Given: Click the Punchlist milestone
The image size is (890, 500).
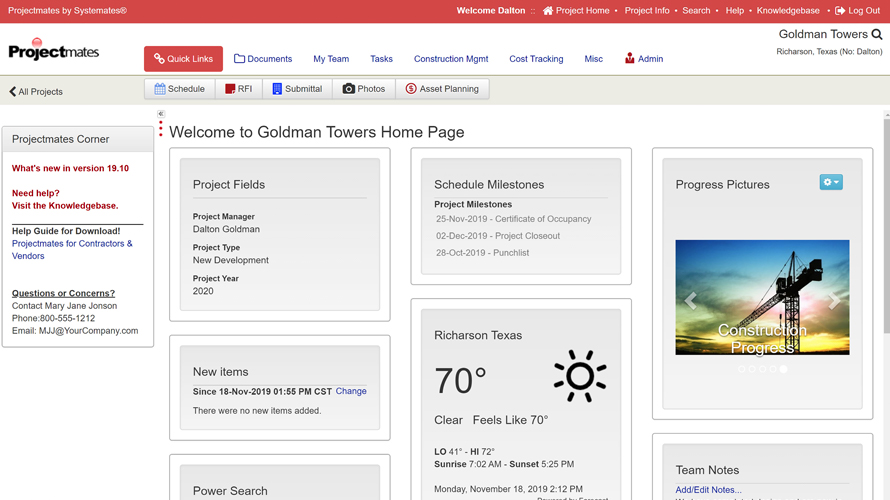Looking at the screenshot, I should point(482,253).
